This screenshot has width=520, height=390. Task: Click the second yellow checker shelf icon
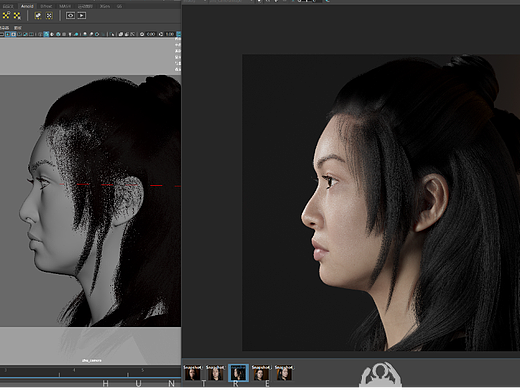17,15
